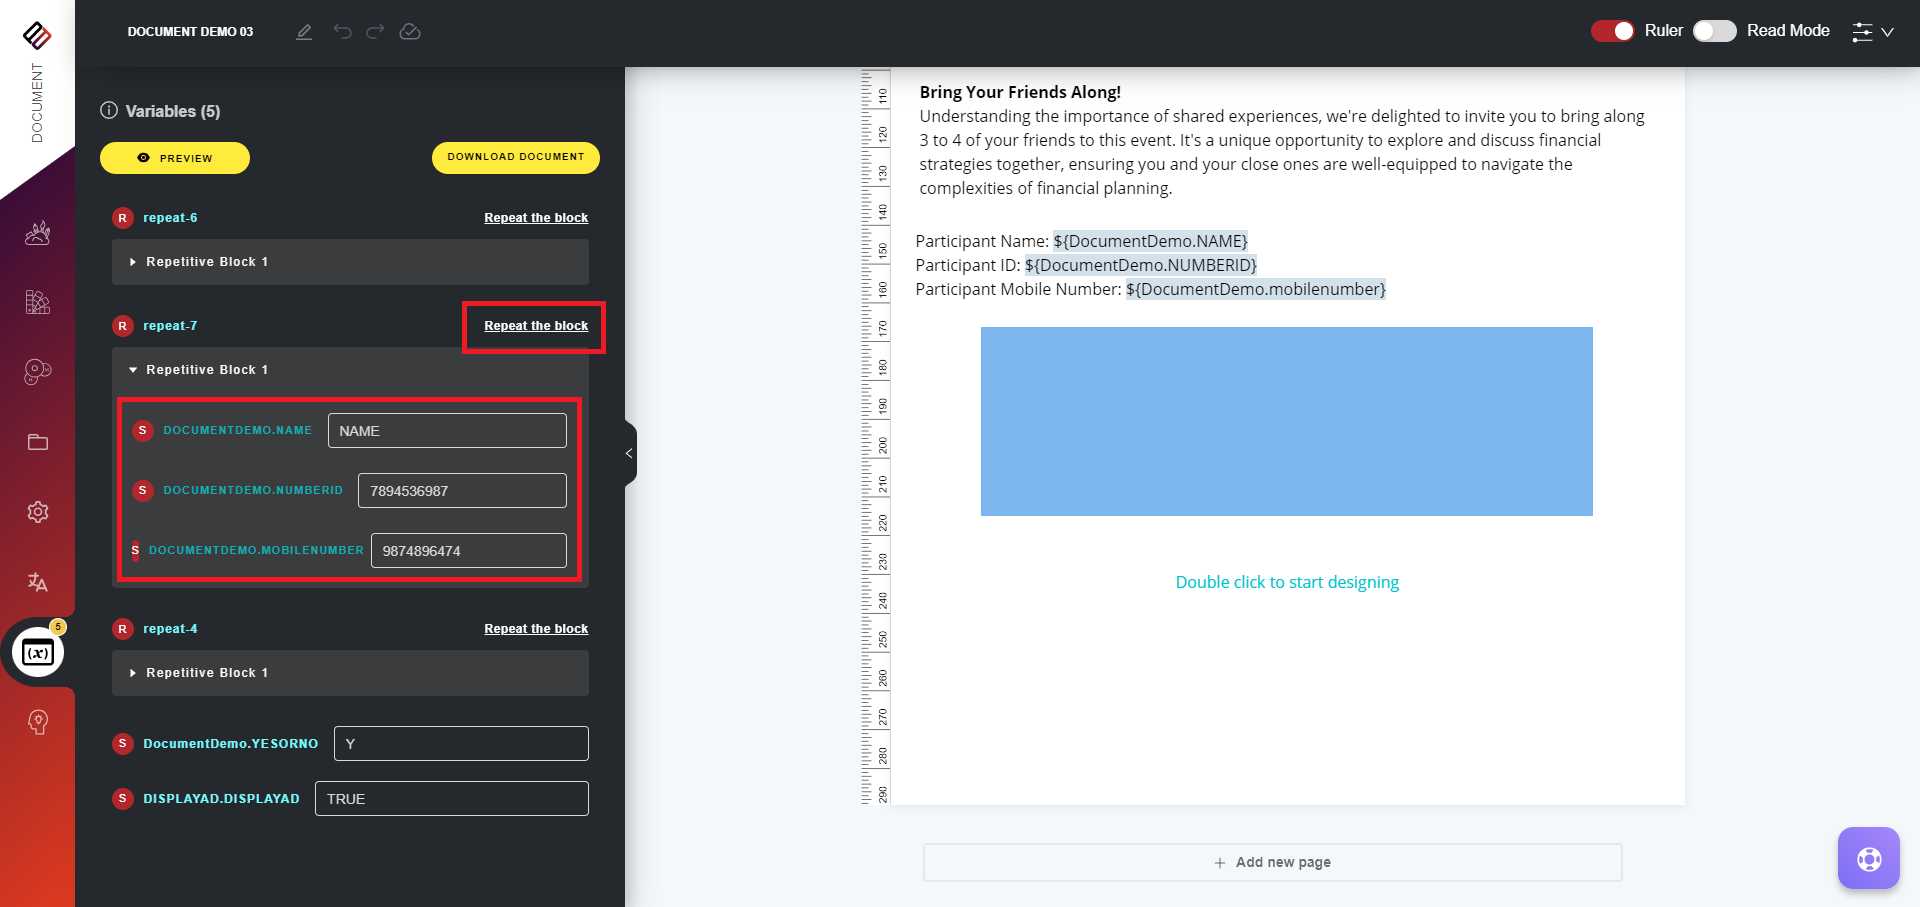The height and width of the screenshot is (907, 1920).
Task: Click Repeat the block for repeat-4
Action: coord(536,628)
